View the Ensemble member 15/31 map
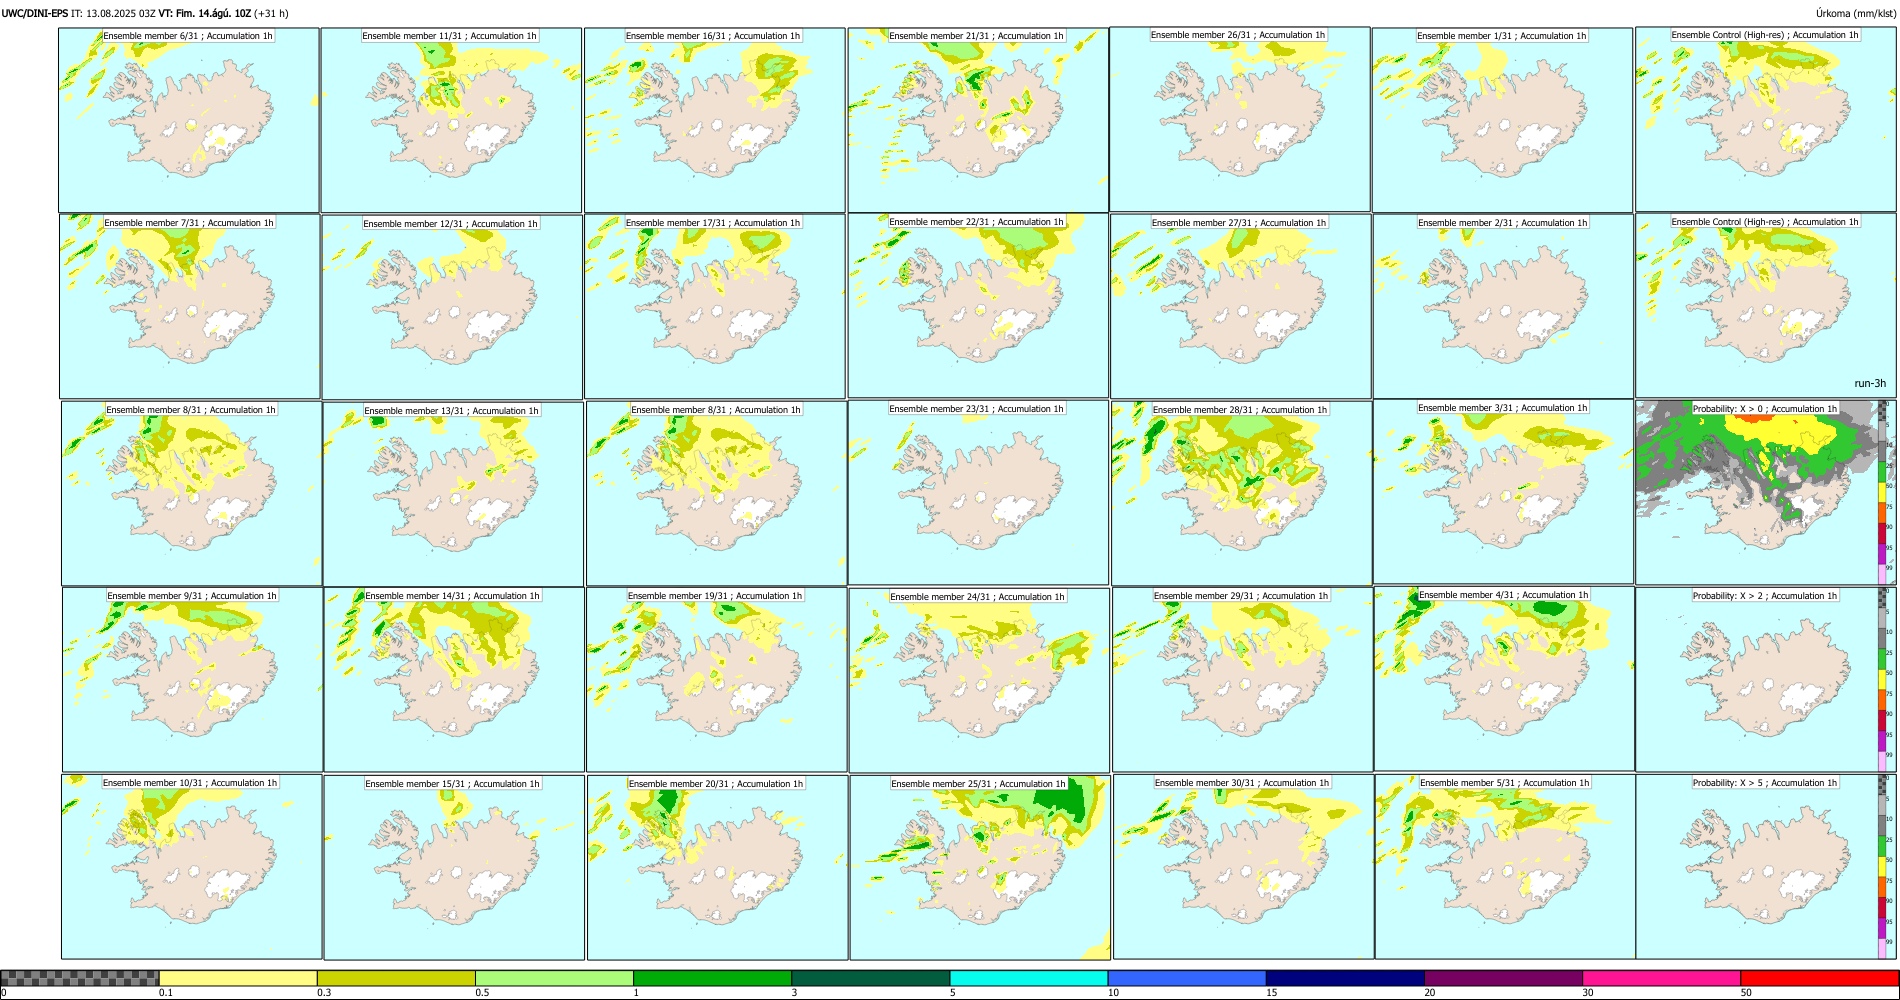 (x=454, y=868)
